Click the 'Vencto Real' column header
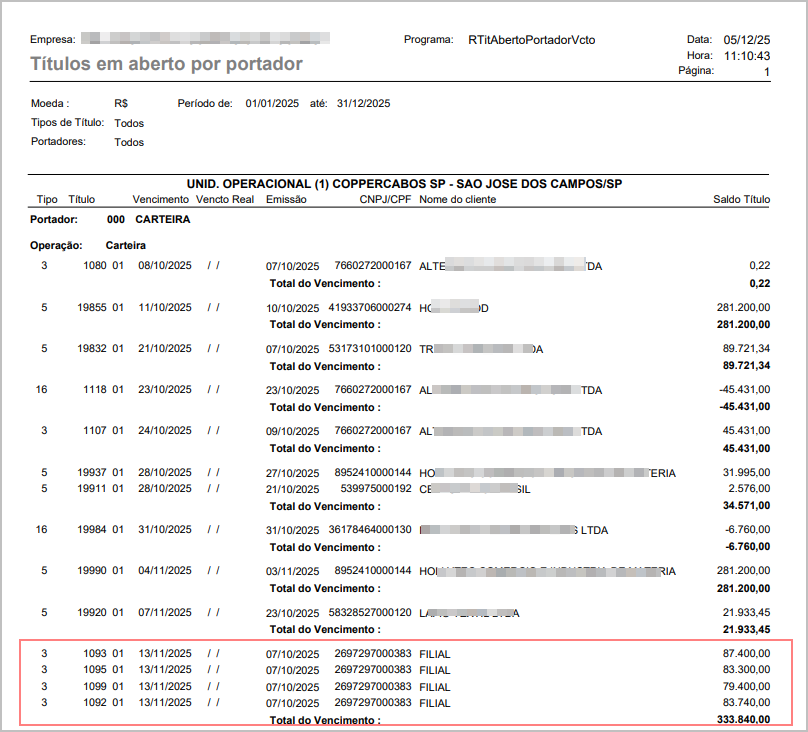 226,199
